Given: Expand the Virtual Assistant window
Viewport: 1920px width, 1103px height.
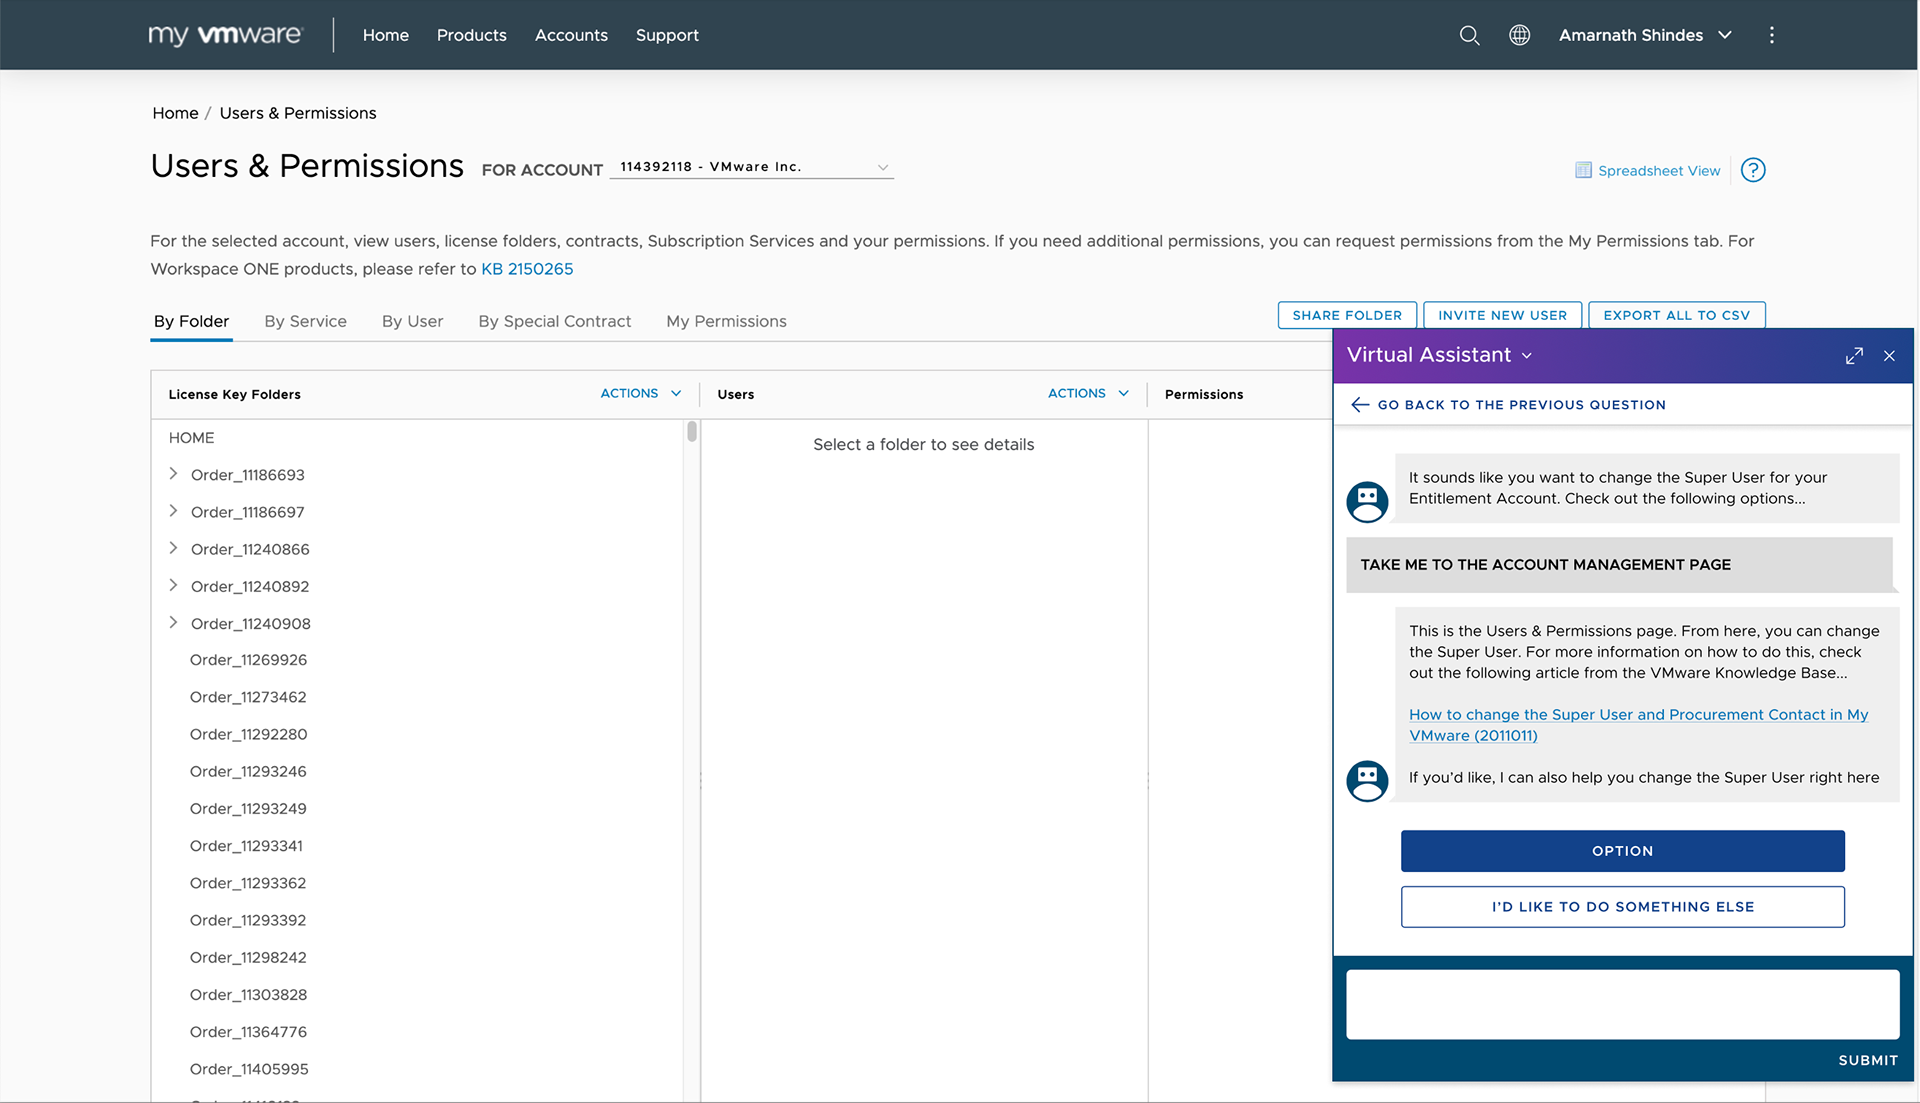Looking at the screenshot, I should point(1854,356).
